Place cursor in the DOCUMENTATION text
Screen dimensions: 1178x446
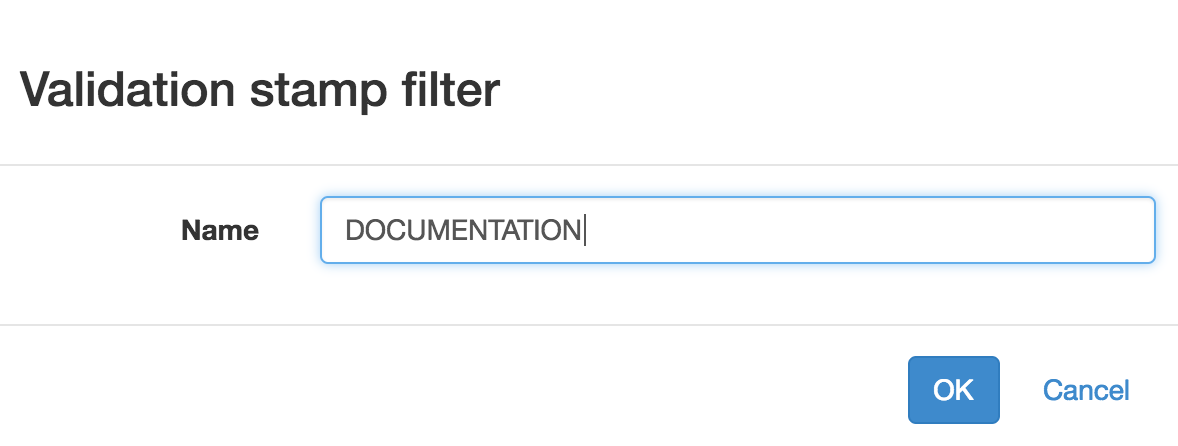click(463, 231)
